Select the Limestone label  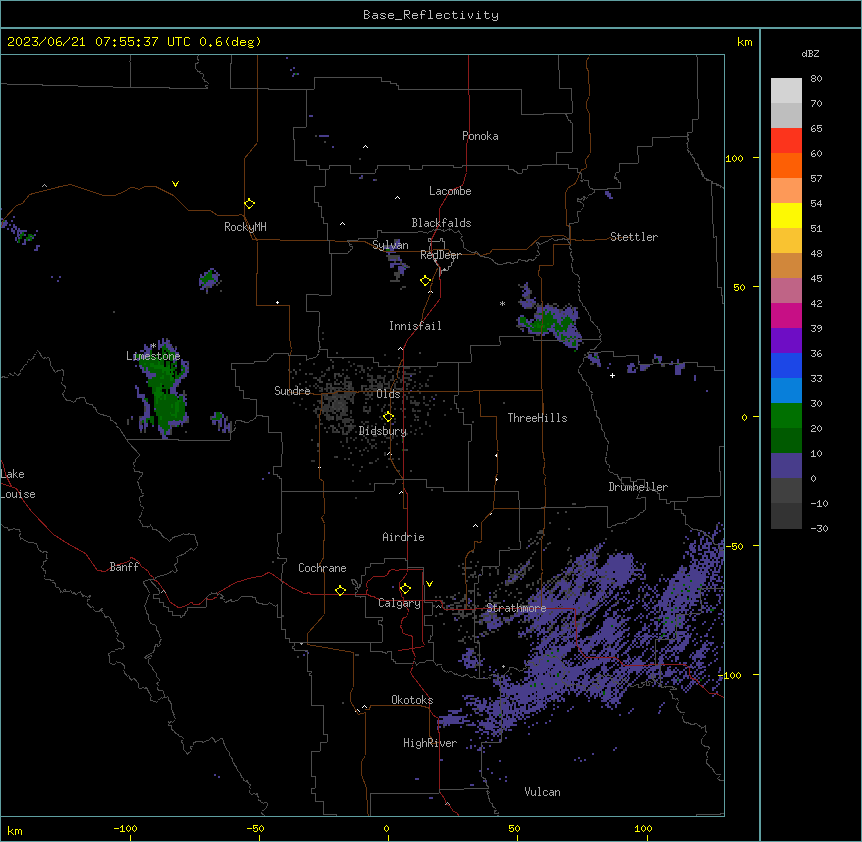click(x=153, y=356)
